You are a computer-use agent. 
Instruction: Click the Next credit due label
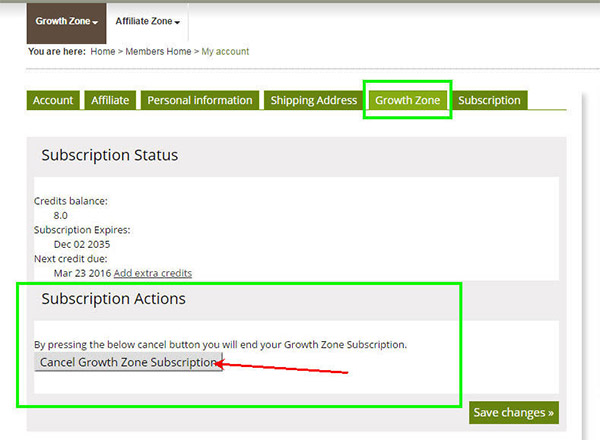71,259
